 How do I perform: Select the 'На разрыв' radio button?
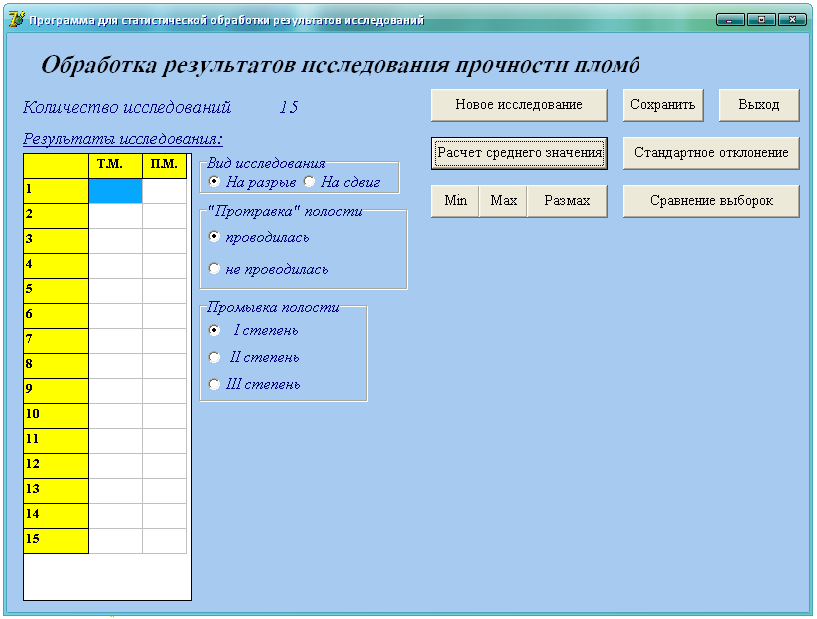[214, 181]
